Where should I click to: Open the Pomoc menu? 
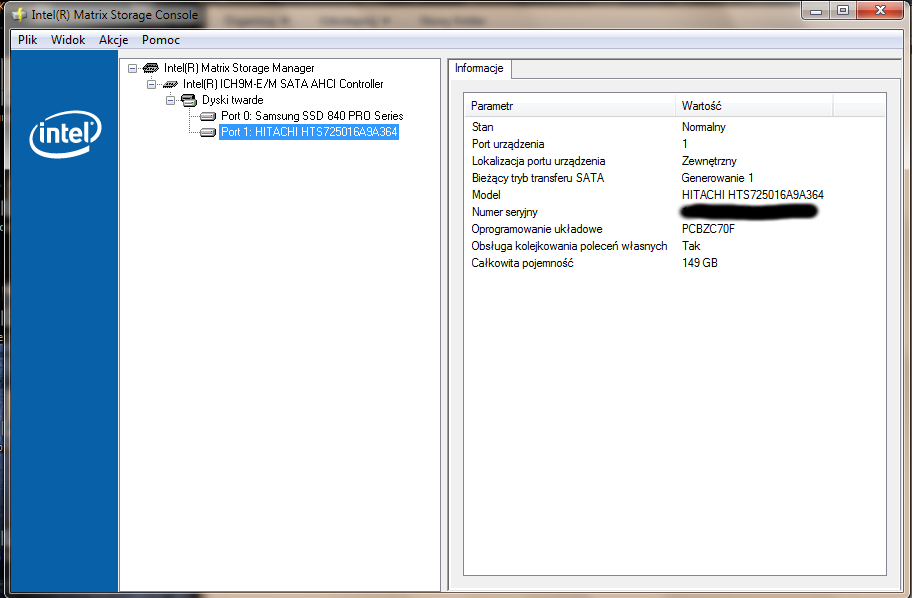point(161,40)
